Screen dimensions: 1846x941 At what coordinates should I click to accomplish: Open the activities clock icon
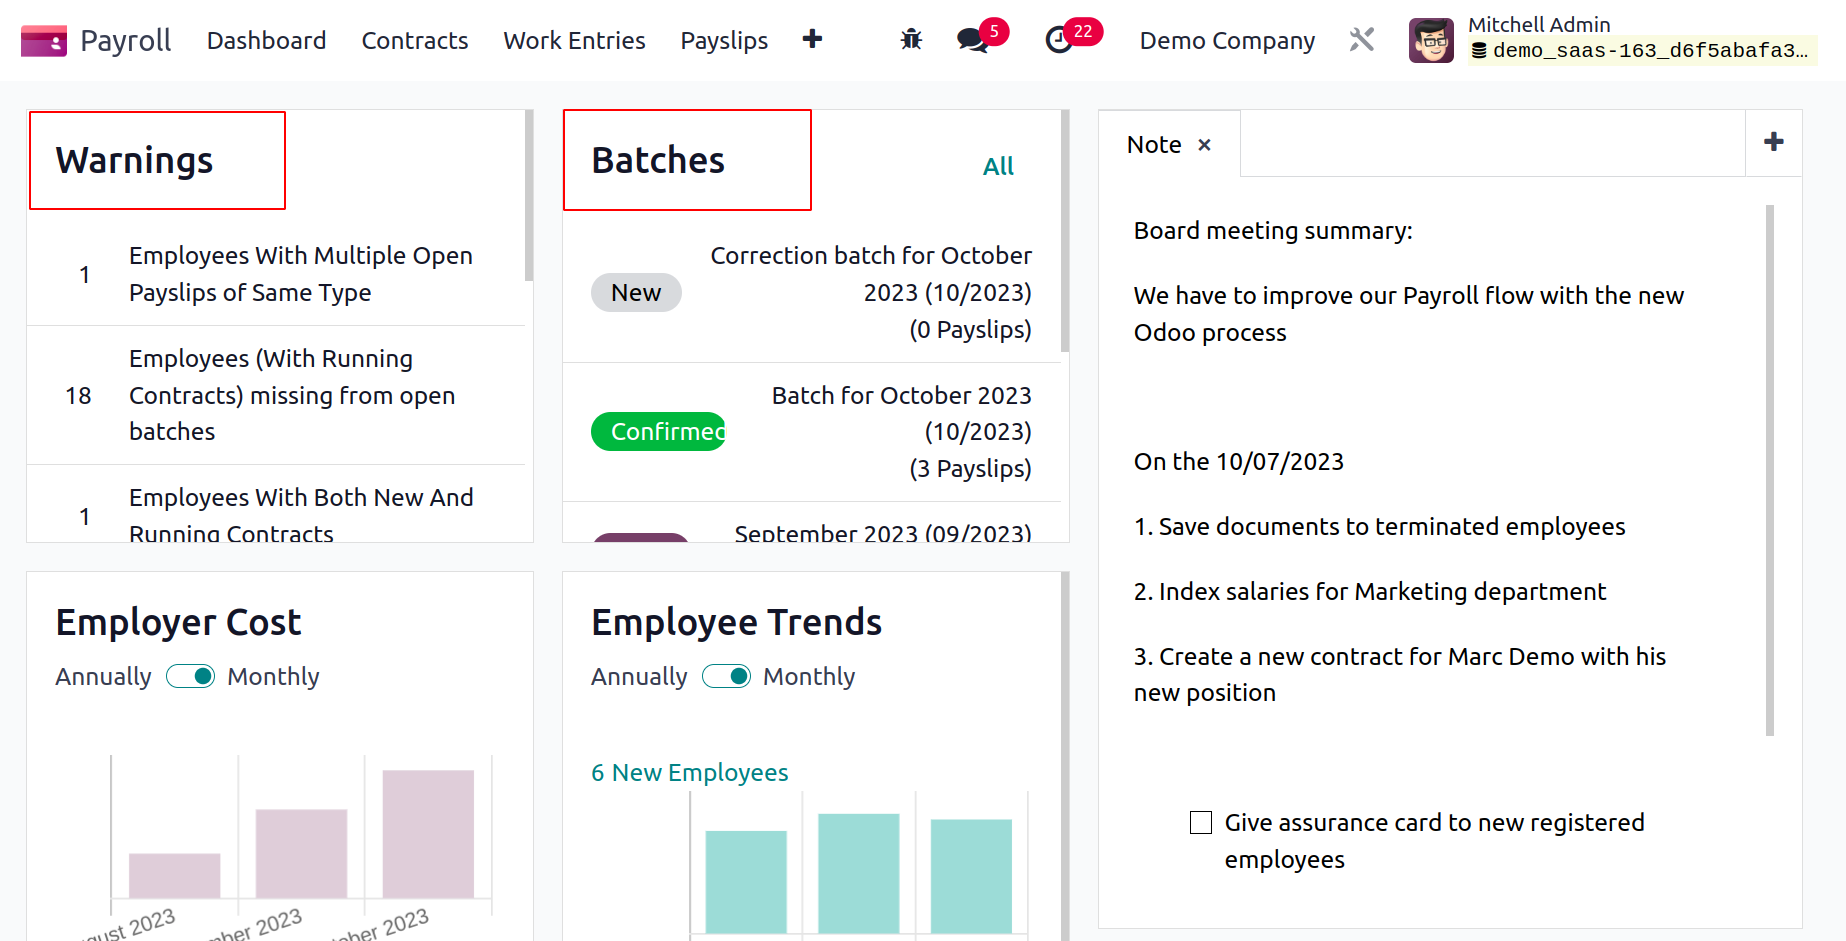(1059, 40)
